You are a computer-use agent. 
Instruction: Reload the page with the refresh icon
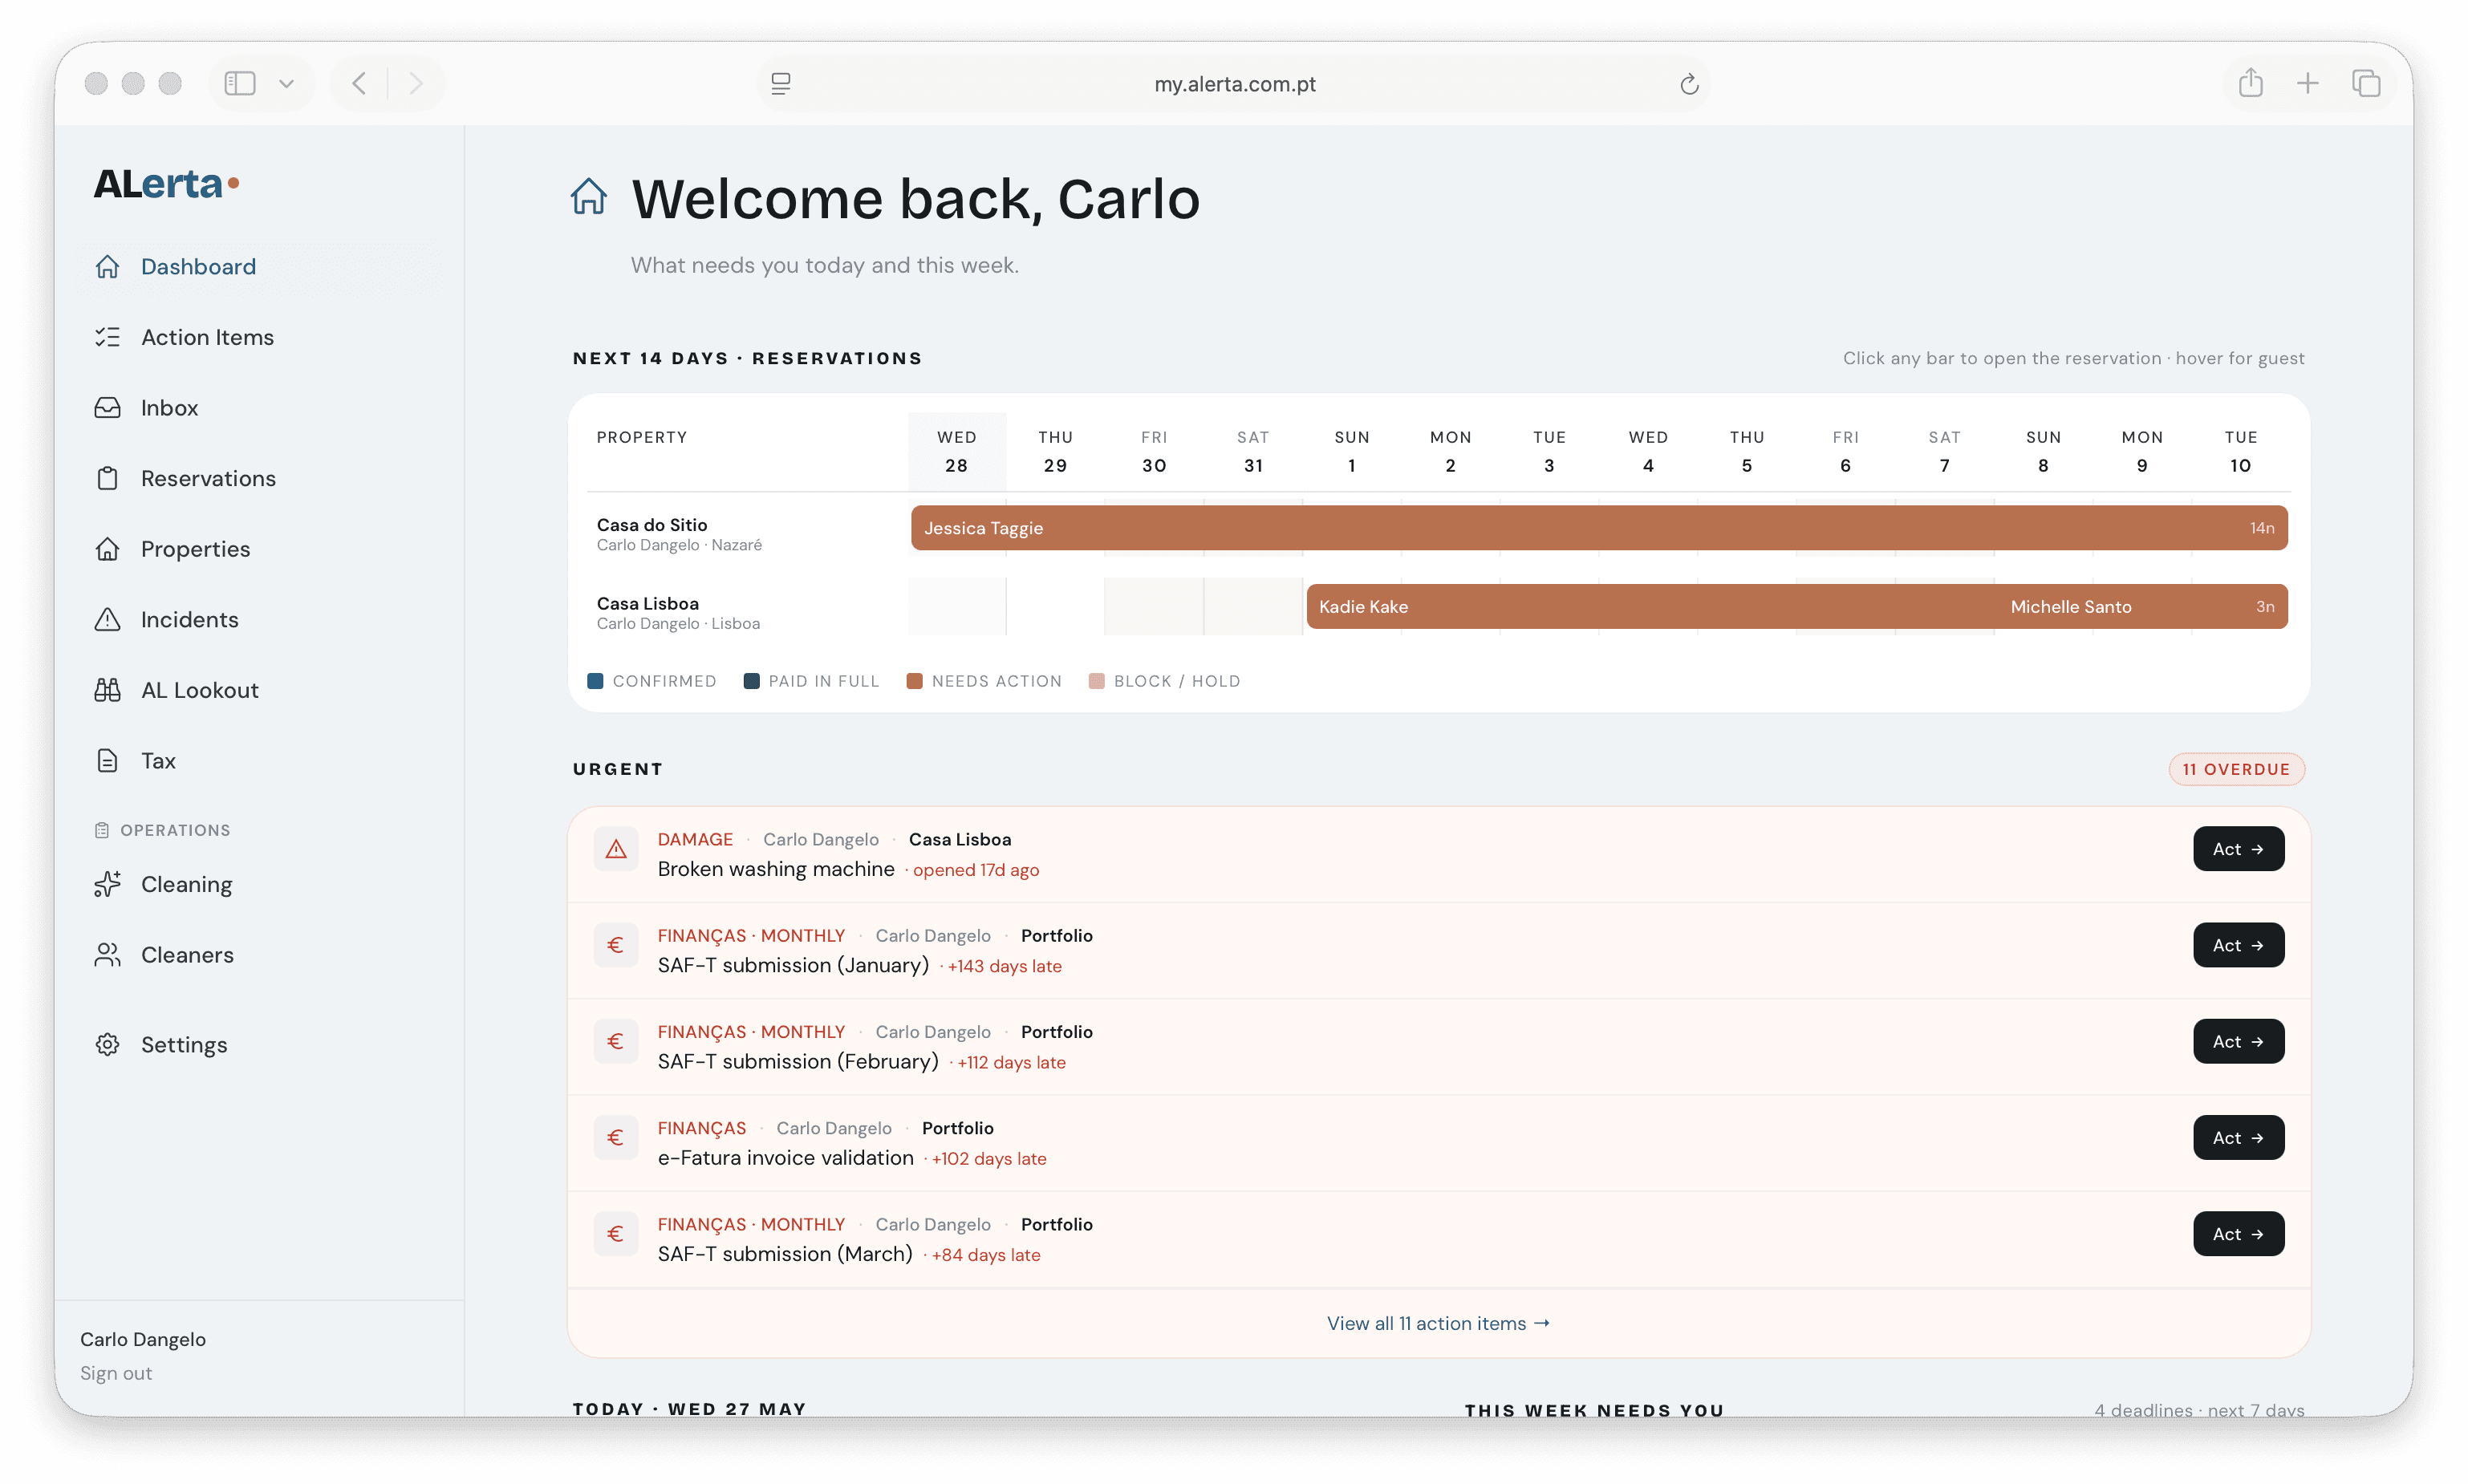tap(1689, 84)
